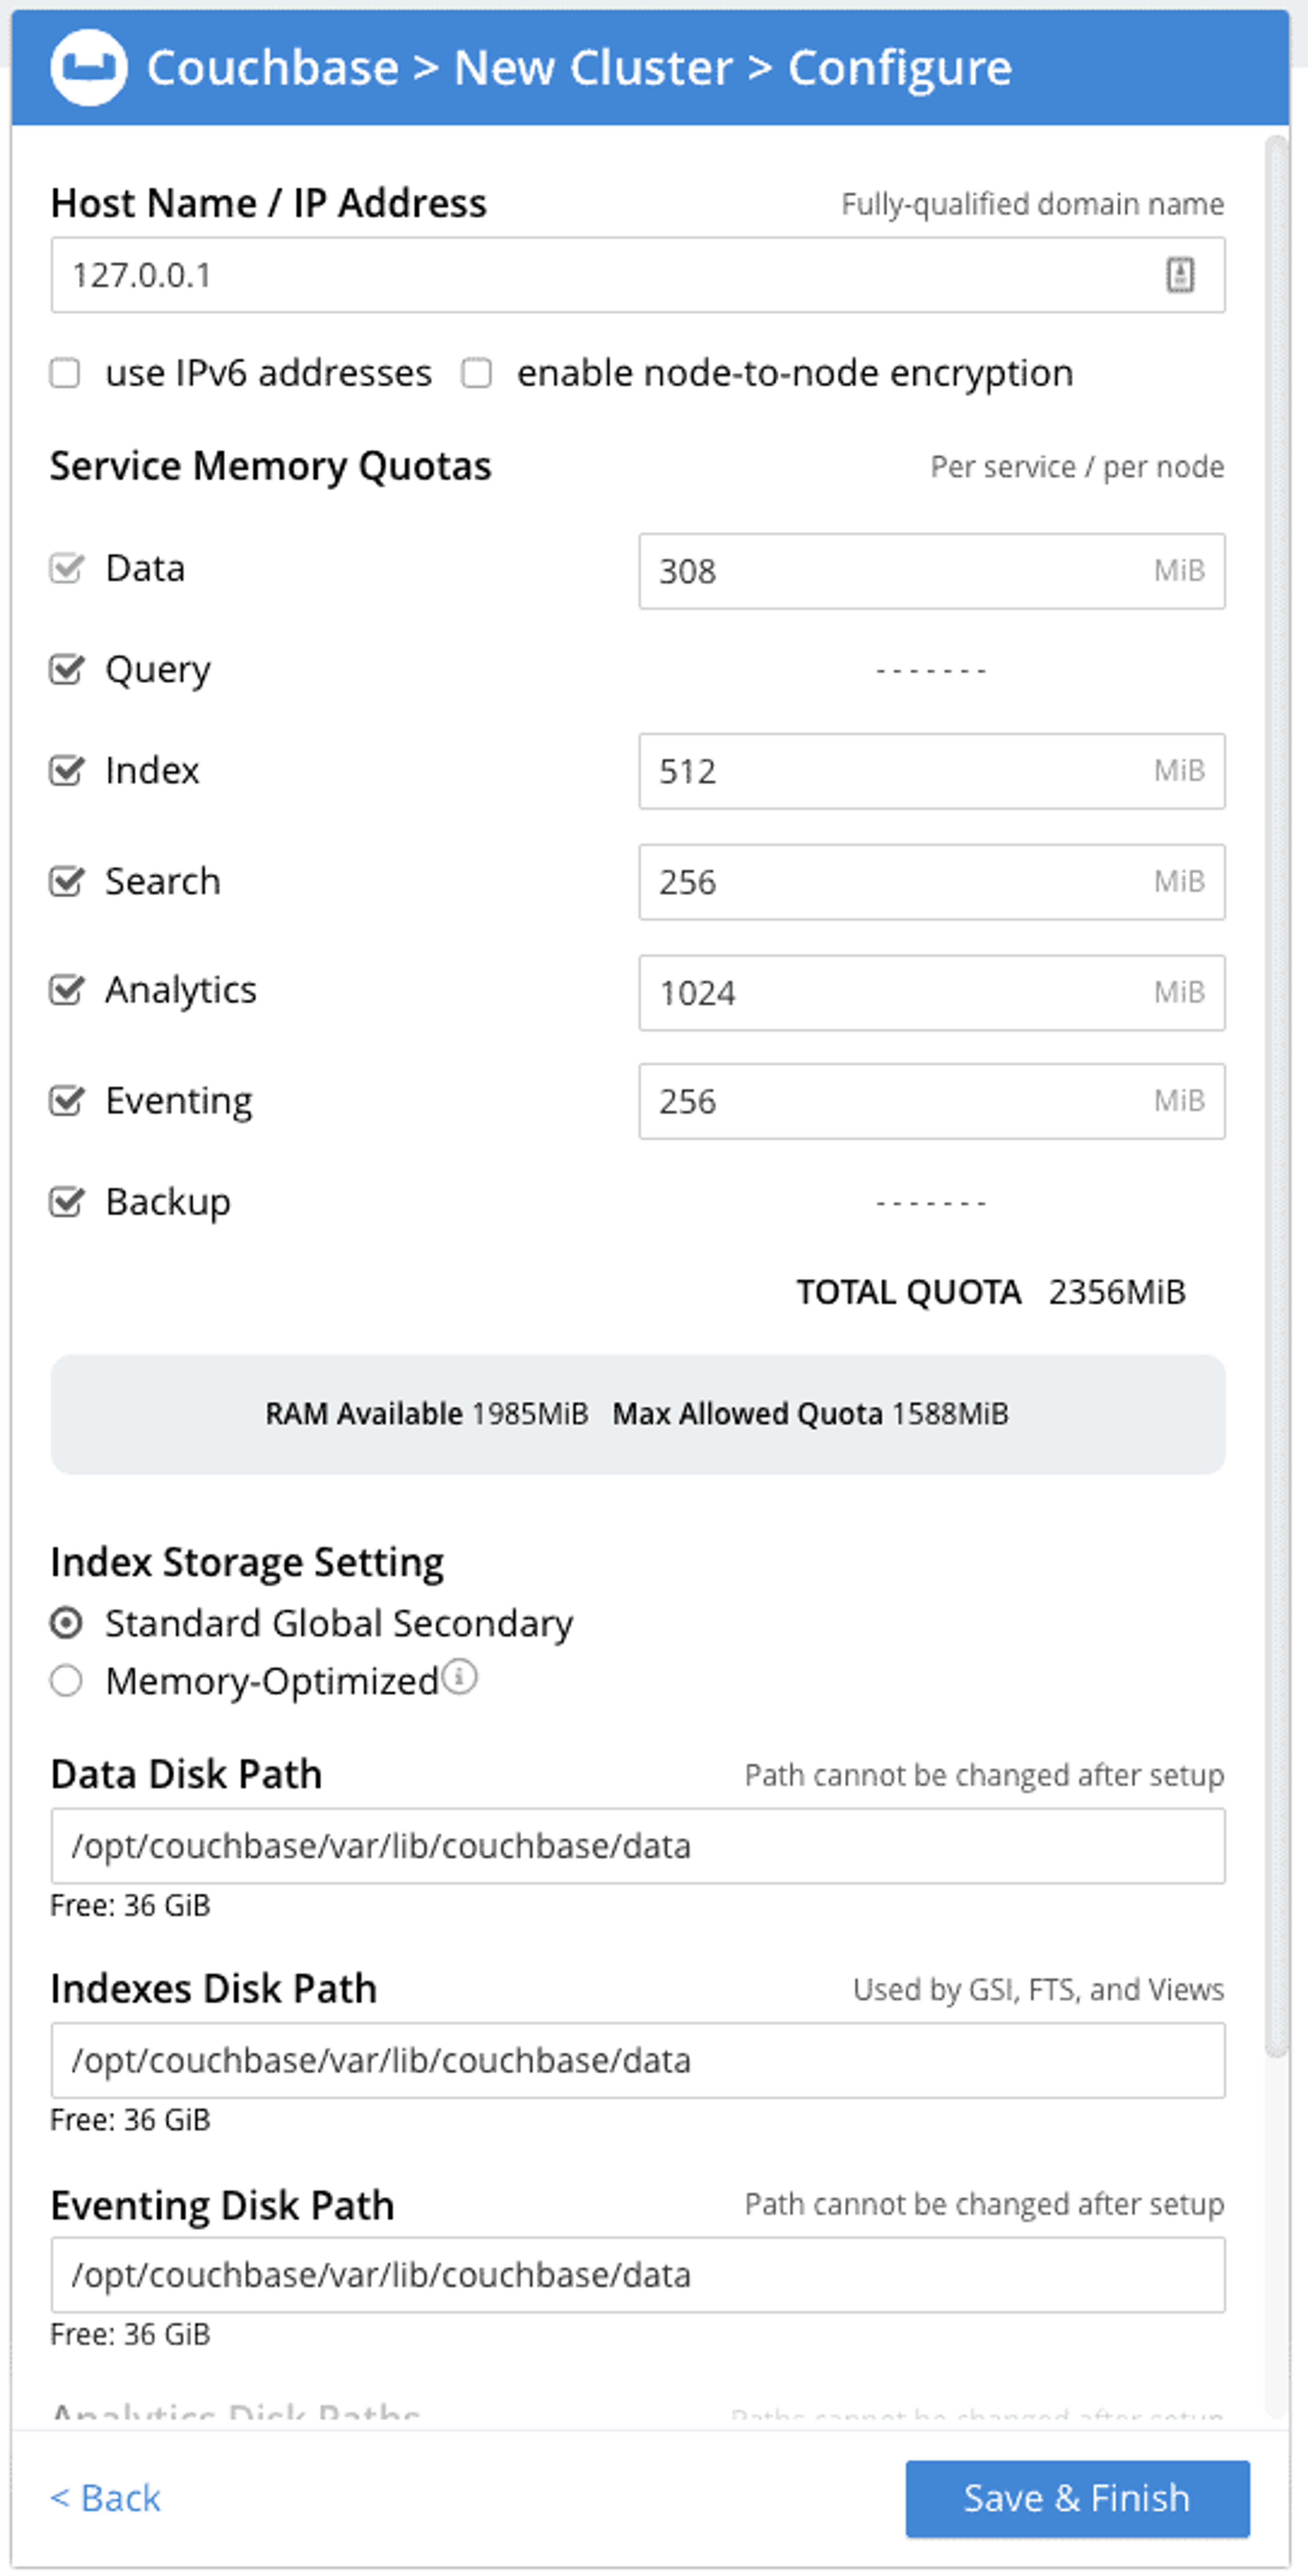This screenshot has height=2576, width=1308.
Task: Click the Search memory quota field
Action: point(932,882)
